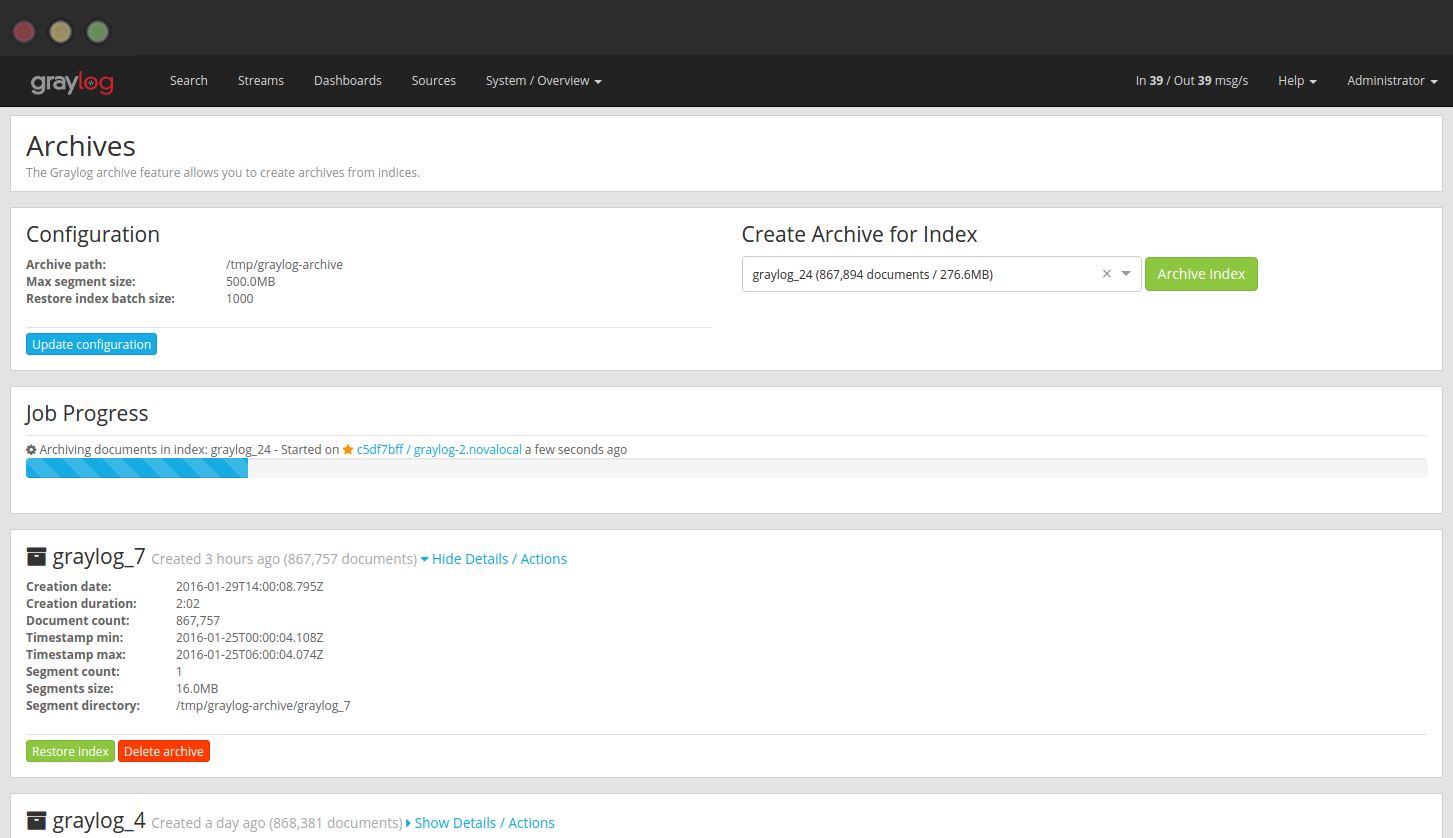Open the Dashboards page
This screenshot has height=838, width=1453.
pos(347,81)
